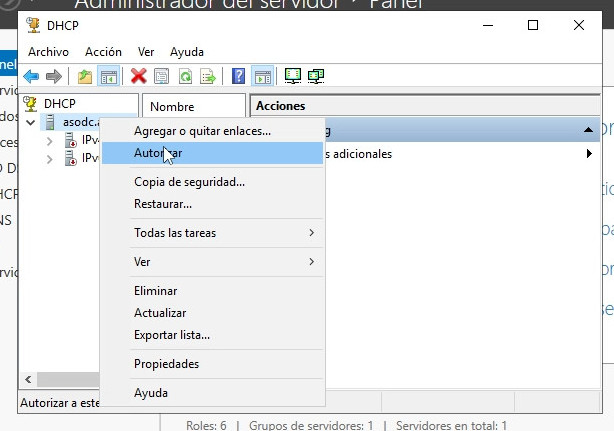This screenshot has height=431, width=614.
Task: Collapse the asodc server tree node
Action: pyautogui.click(x=31, y=123)
